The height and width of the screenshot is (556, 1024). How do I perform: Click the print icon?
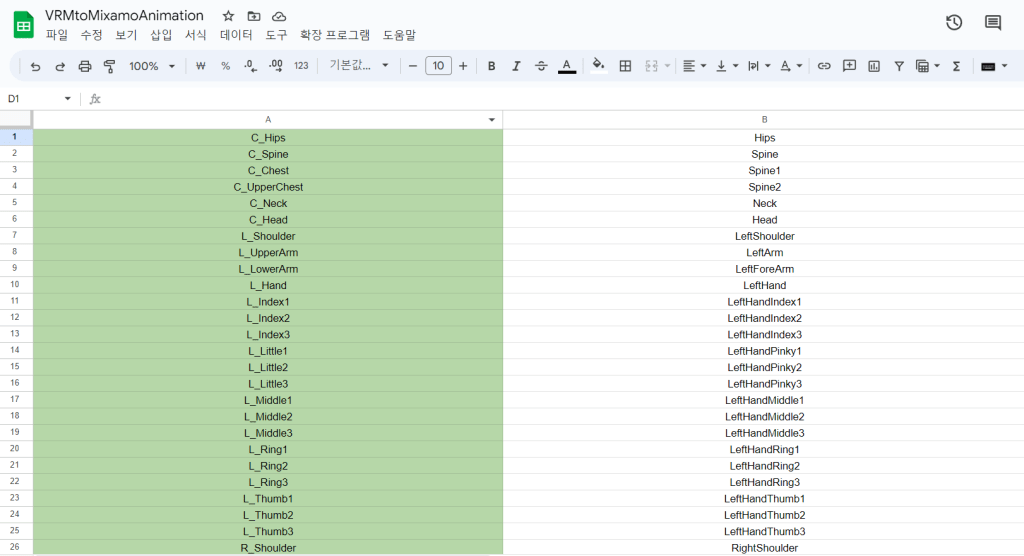tap(85, 66)
